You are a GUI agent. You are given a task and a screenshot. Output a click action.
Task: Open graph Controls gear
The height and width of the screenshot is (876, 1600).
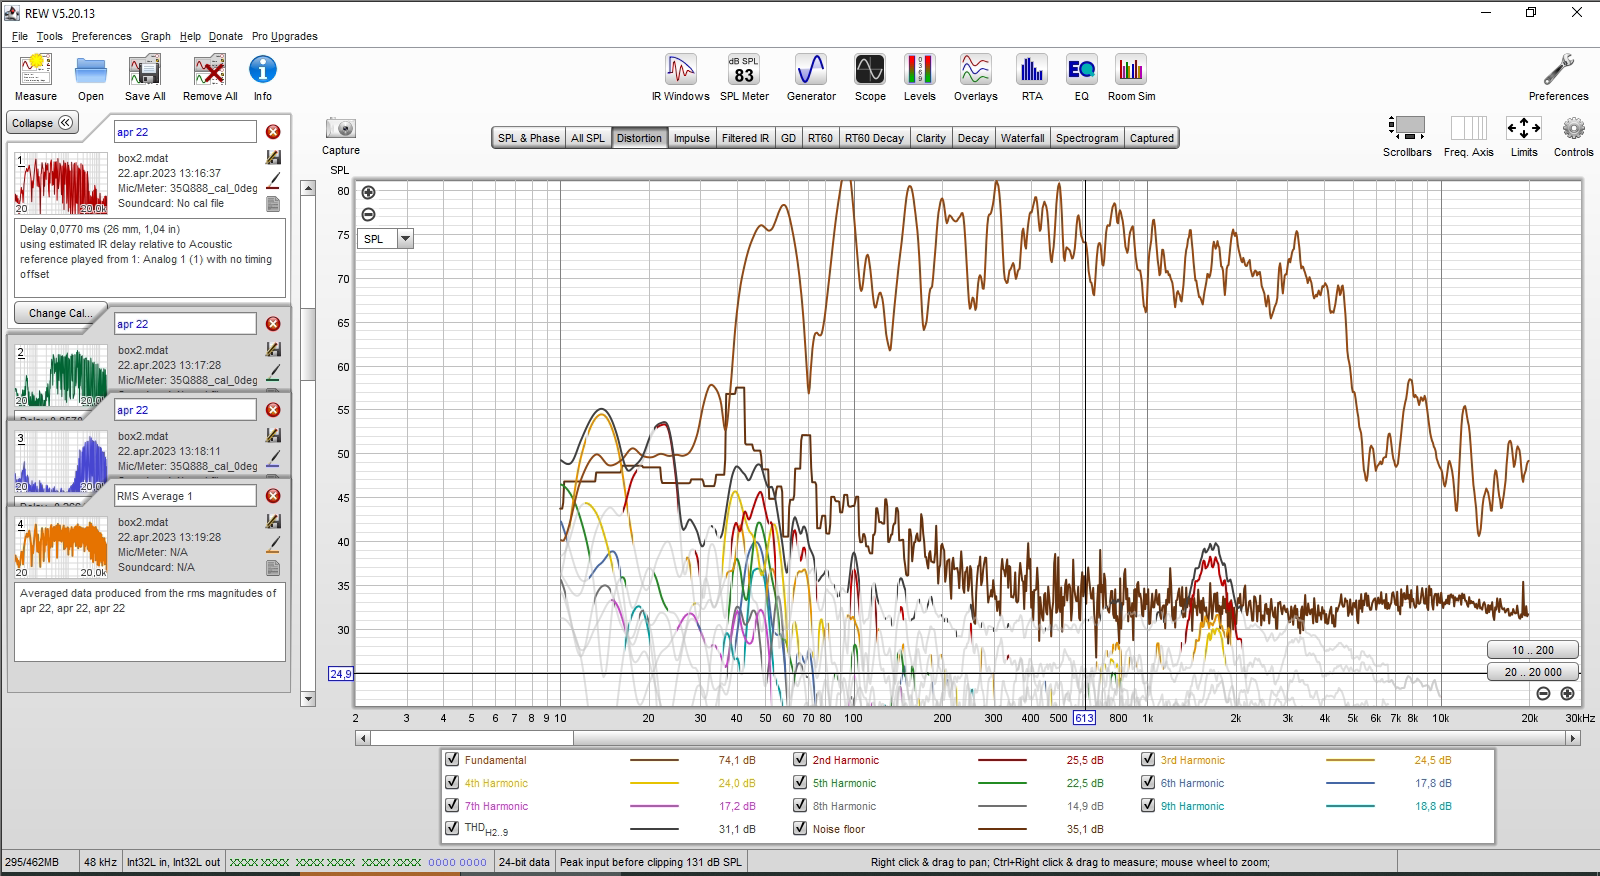(x=1573, y=136)
